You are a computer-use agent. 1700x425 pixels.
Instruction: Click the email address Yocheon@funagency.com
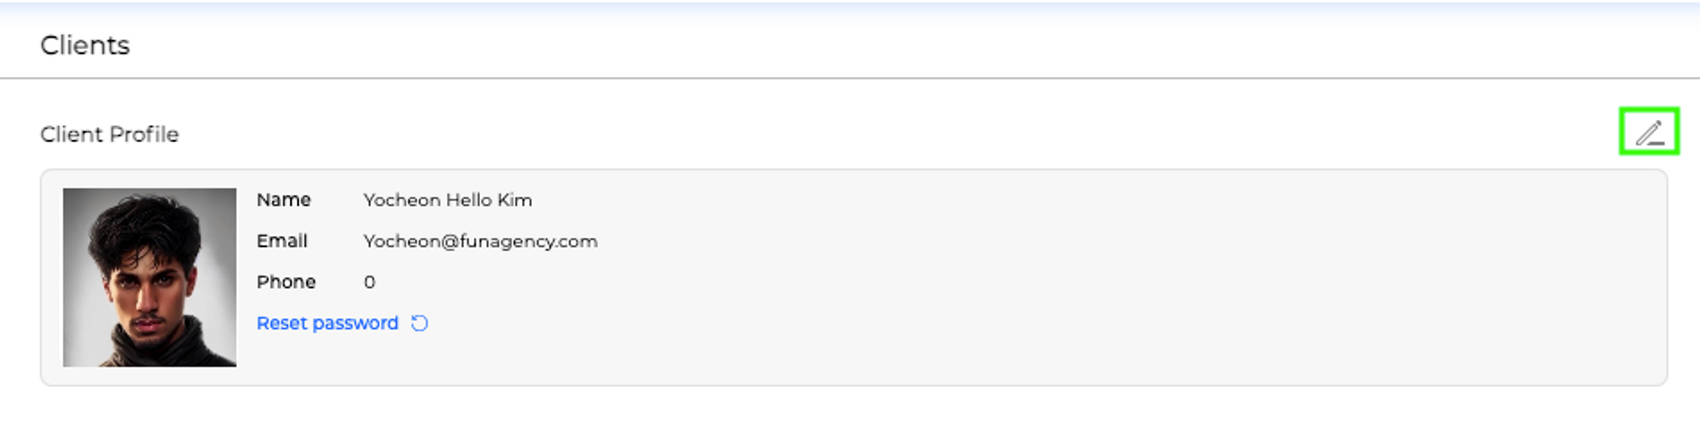click(x=480, y=241)
